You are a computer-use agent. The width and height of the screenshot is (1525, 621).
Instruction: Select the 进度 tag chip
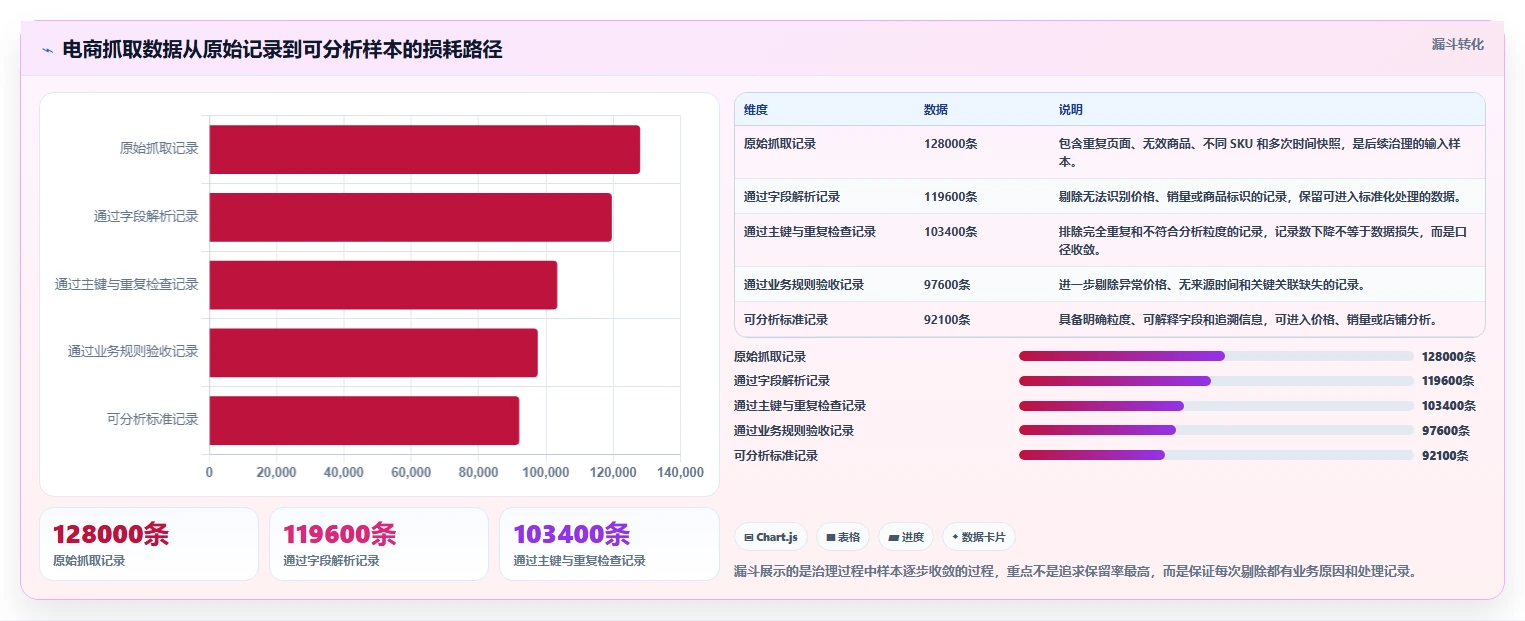point(906,537)
